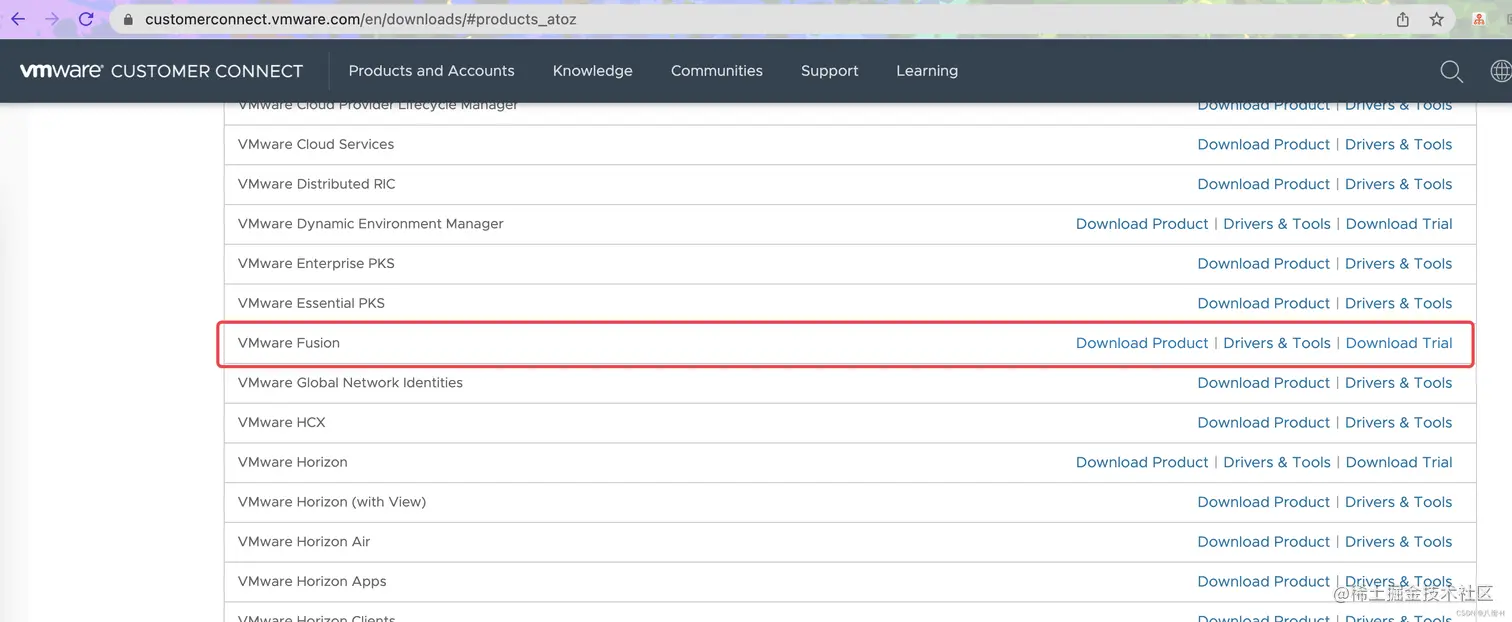This screenshot has height=622, width=1512.
Task: Click the VMware Horizon product name
Action: click(x=293, y=462)
